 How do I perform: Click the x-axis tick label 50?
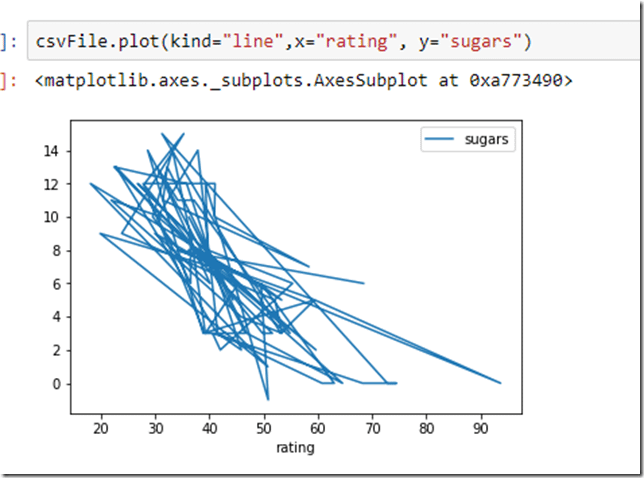pos(264,429)
